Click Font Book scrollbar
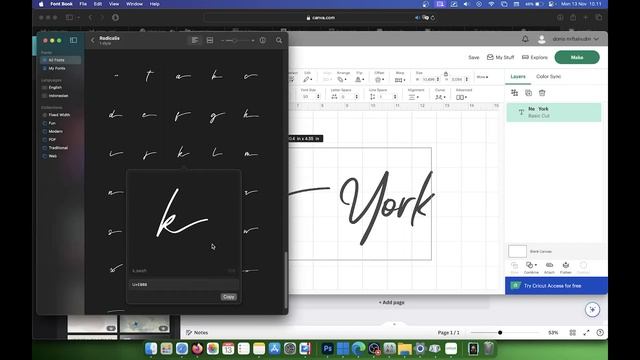Screen dimensions: 640x360 click(x=286, y=280)
